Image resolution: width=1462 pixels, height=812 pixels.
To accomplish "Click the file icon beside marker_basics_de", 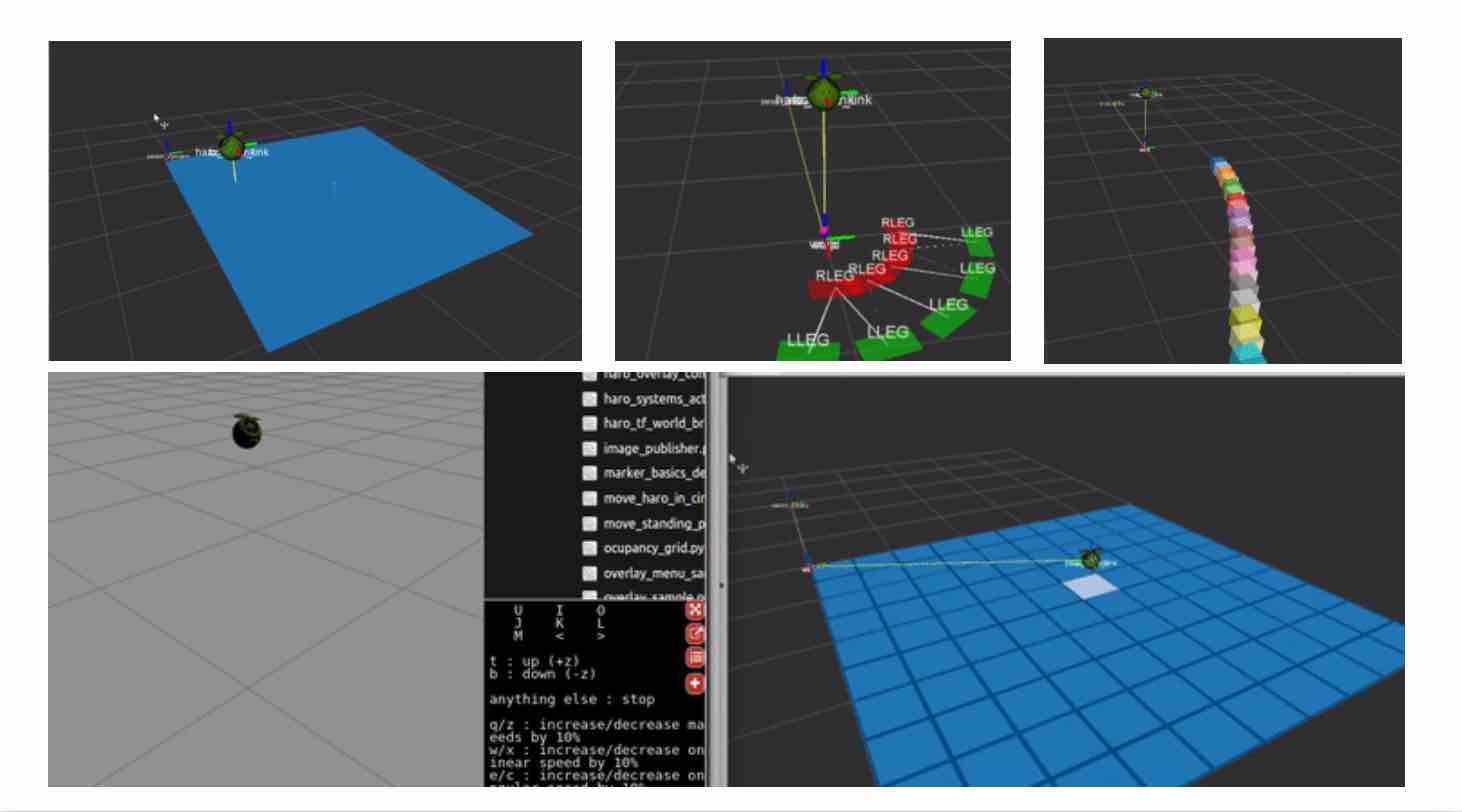I will [590, 473].
